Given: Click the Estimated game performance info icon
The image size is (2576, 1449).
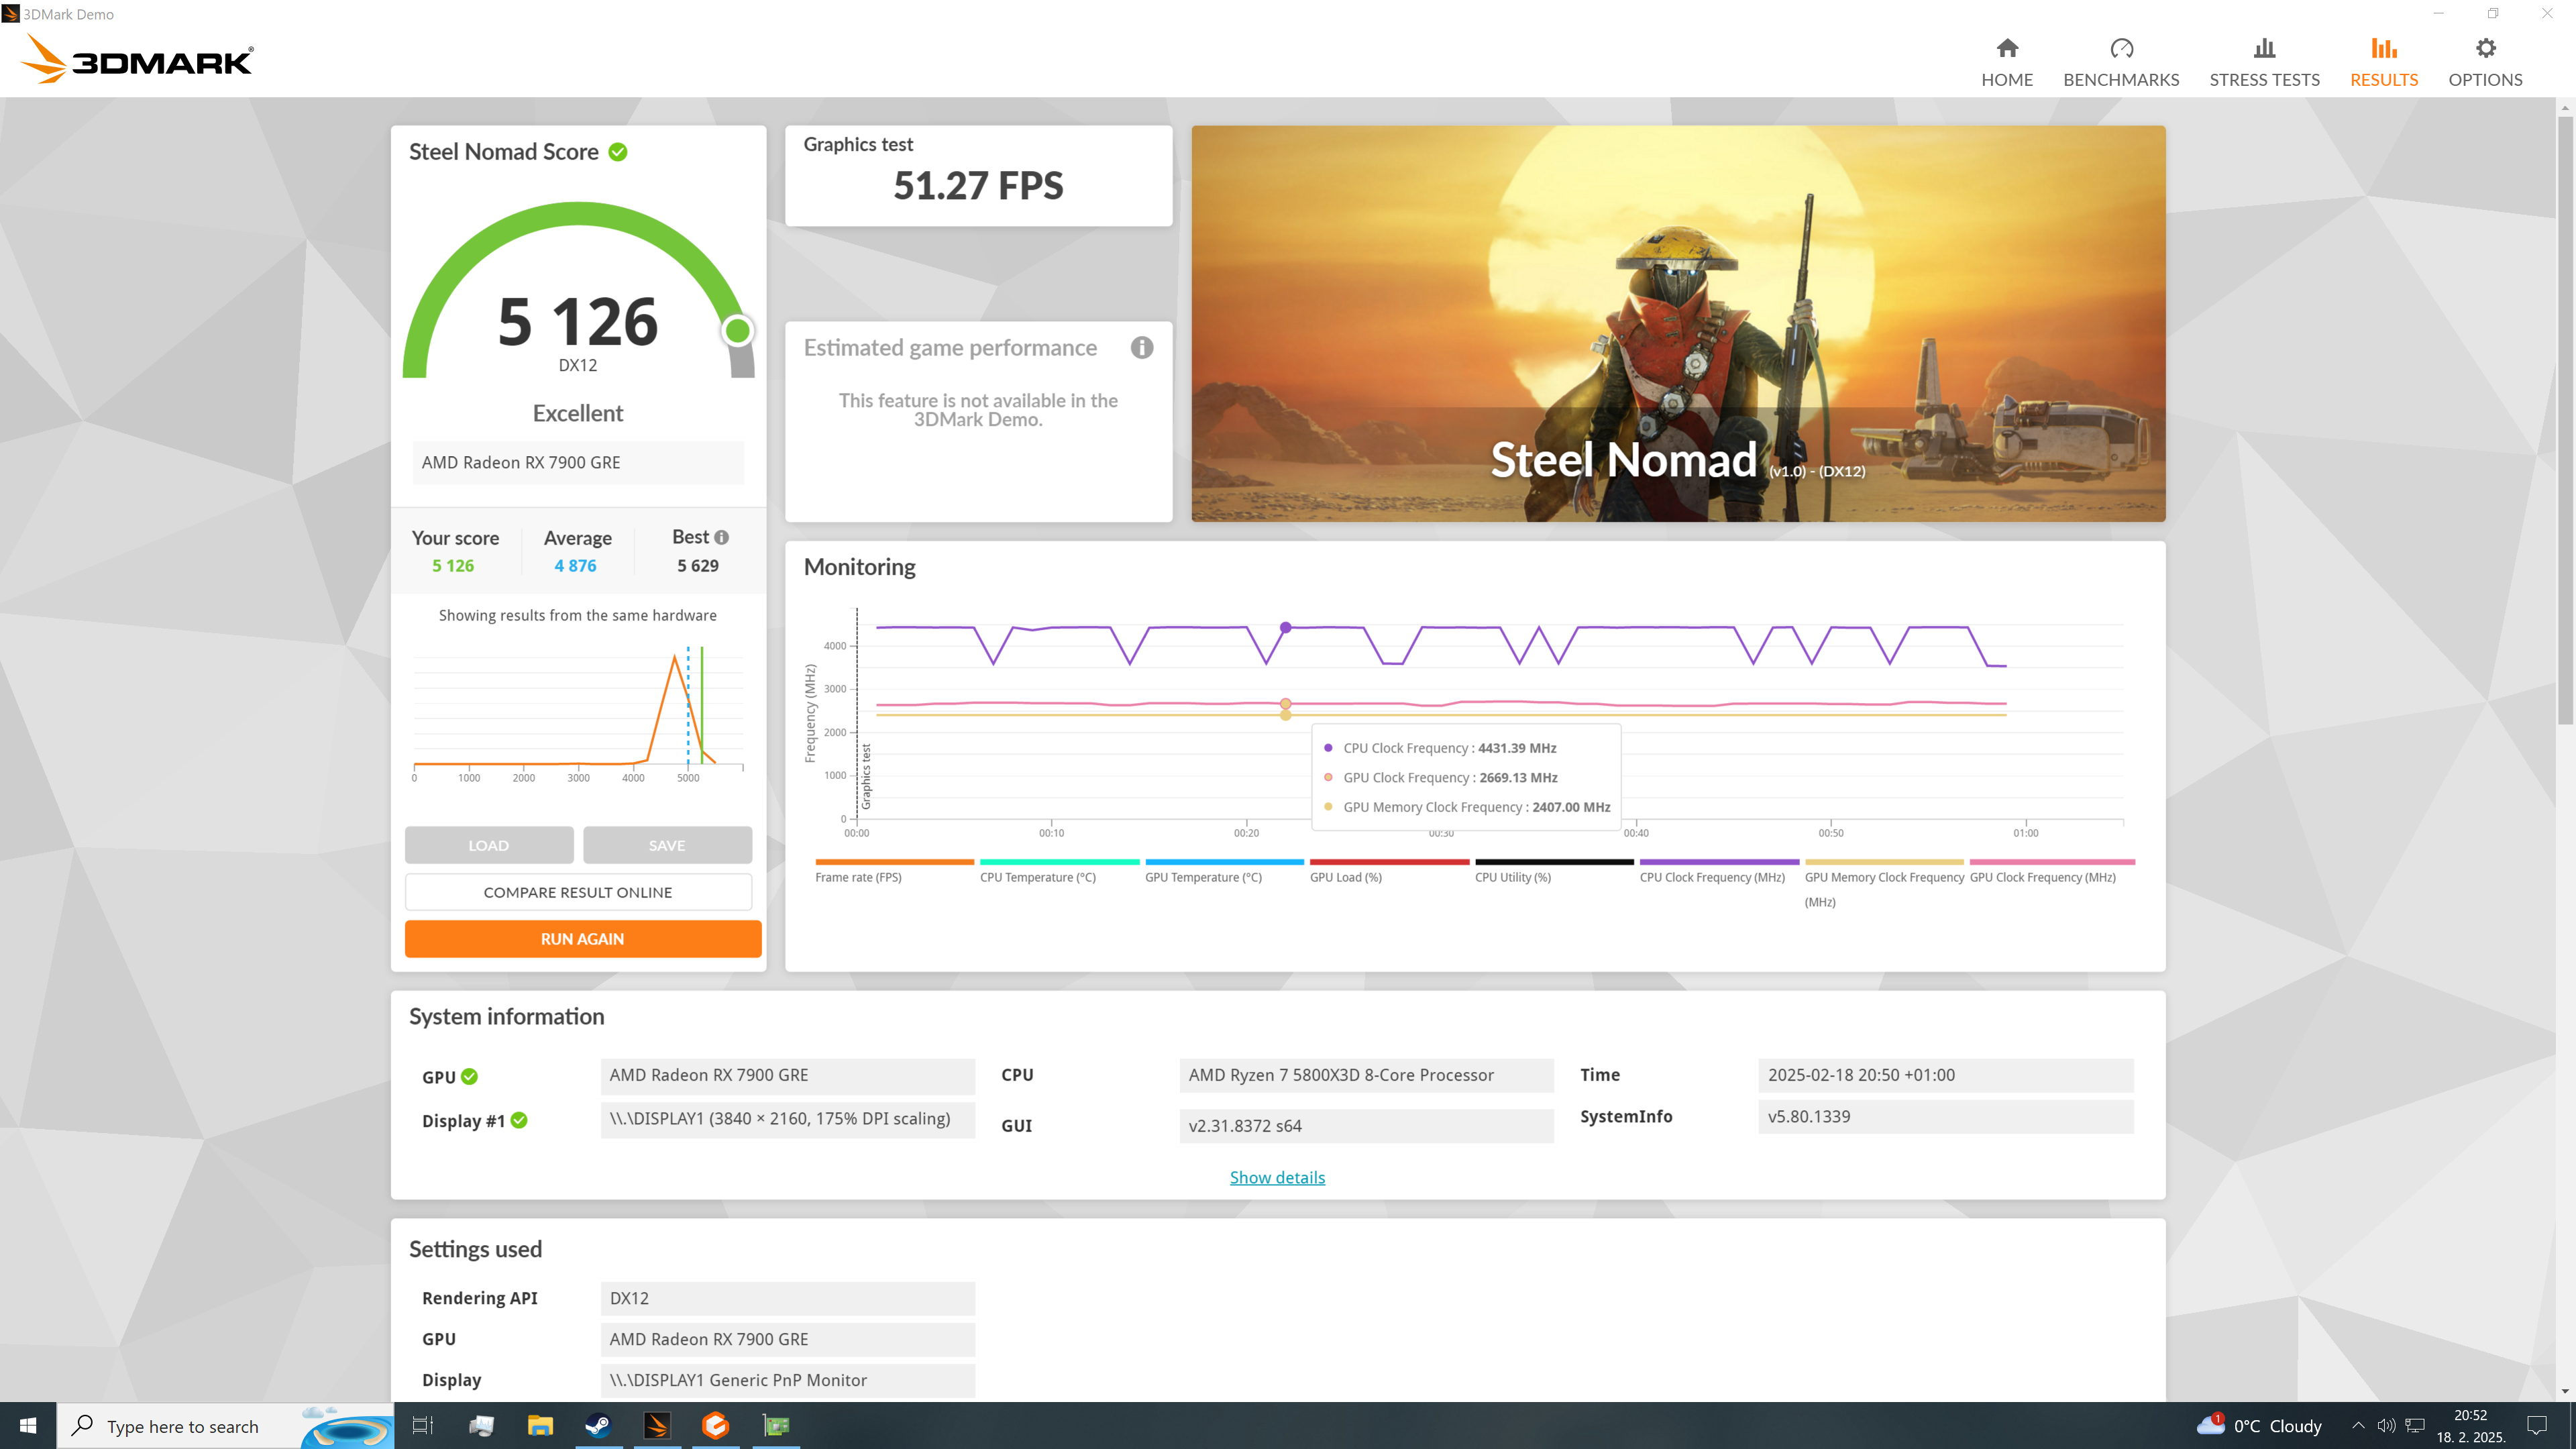Looking at the screenshot, I should (1141, 347).
